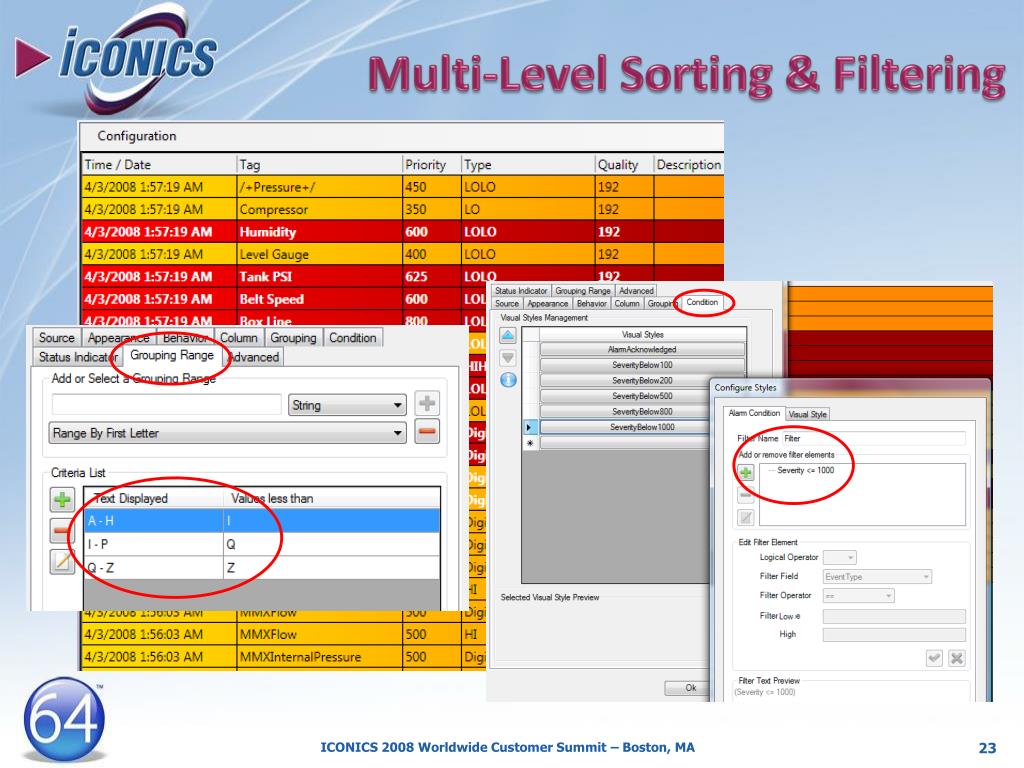The width and height of the screenshot is (1024, 768).
Task: Sort by the Tag column header
Action: [x=319, y=165]
